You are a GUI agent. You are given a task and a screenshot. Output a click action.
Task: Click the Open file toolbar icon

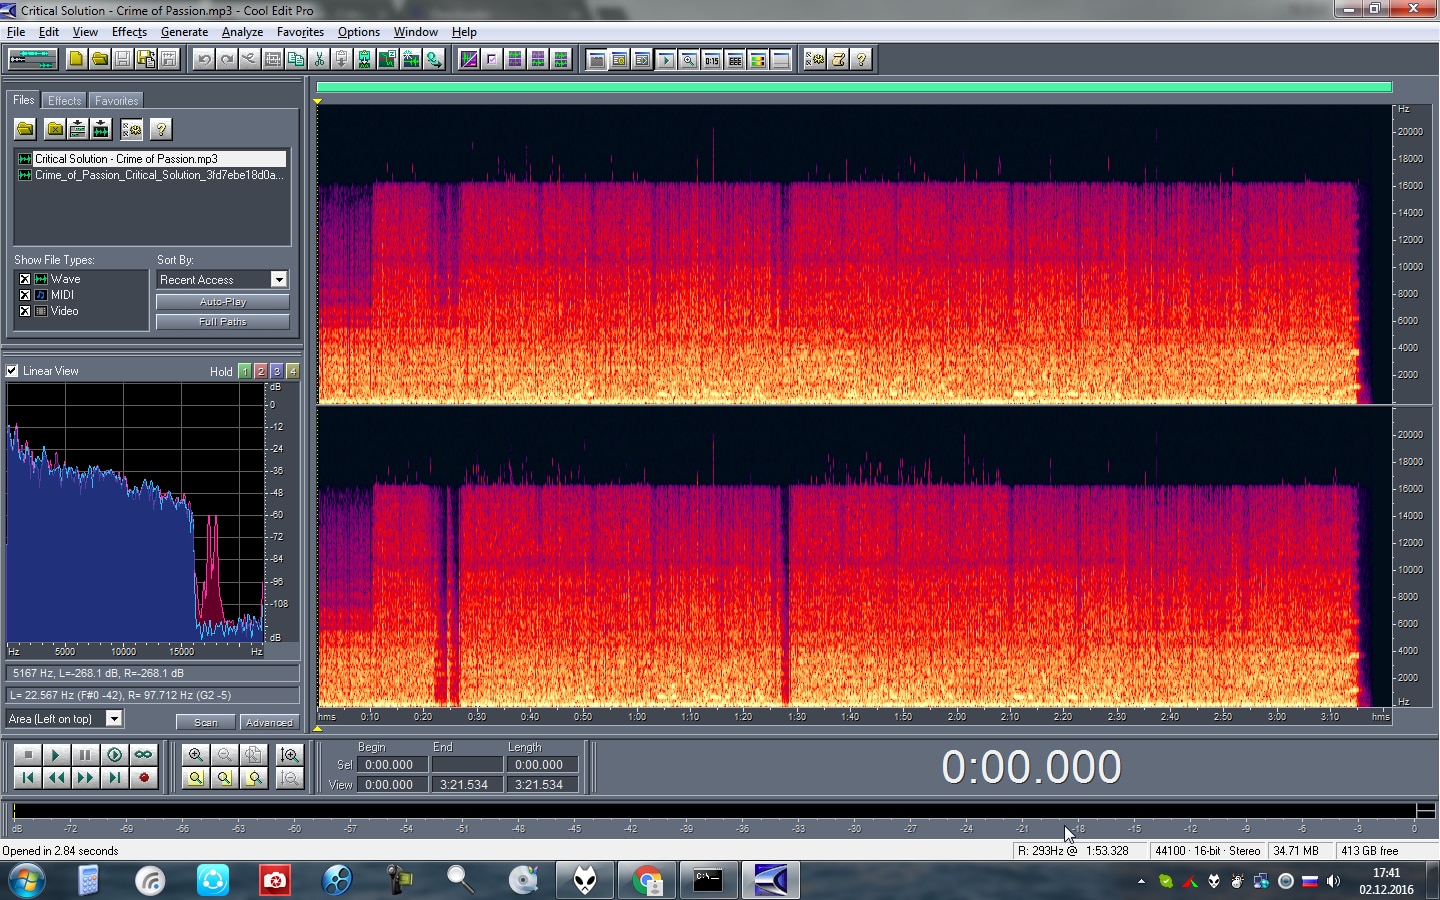tap(99, 59)
